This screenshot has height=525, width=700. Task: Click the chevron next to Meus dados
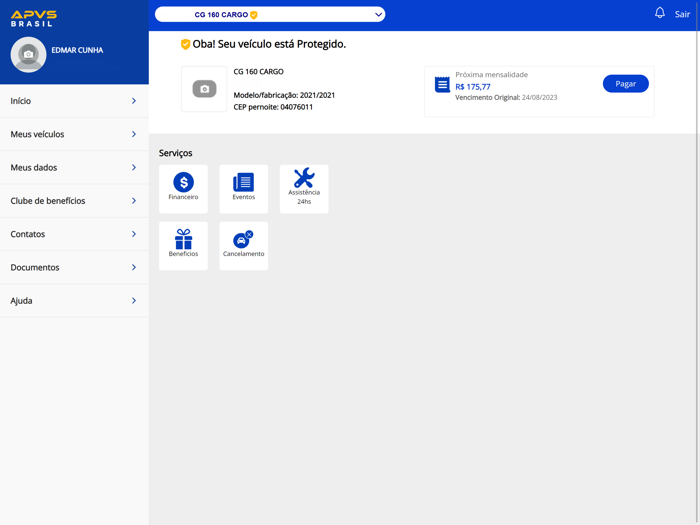click(x=134, y=167)
